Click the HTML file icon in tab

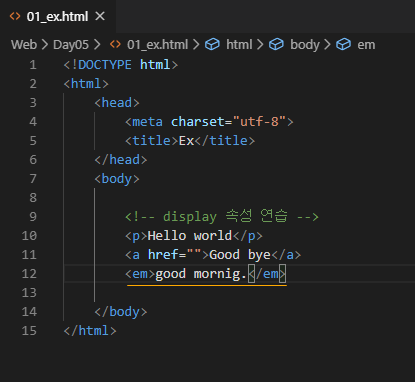pyautogui.click(x=15, y=16)
